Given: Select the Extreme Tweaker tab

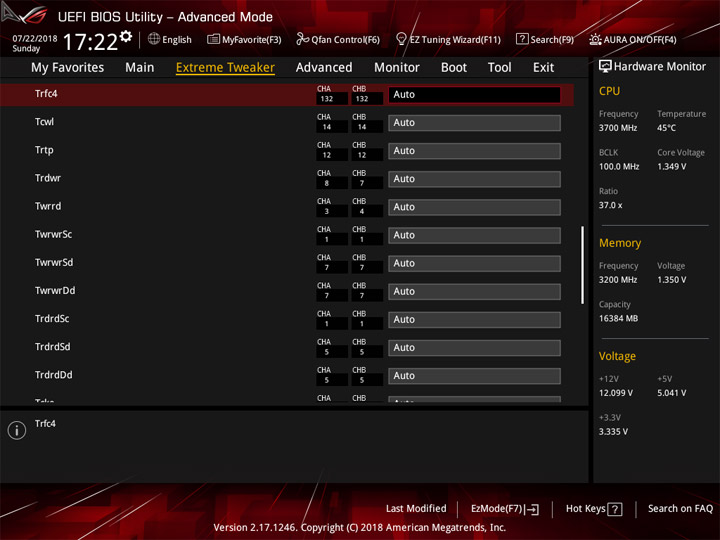Looking at the screenshot, I should click(x=225, y=68).
